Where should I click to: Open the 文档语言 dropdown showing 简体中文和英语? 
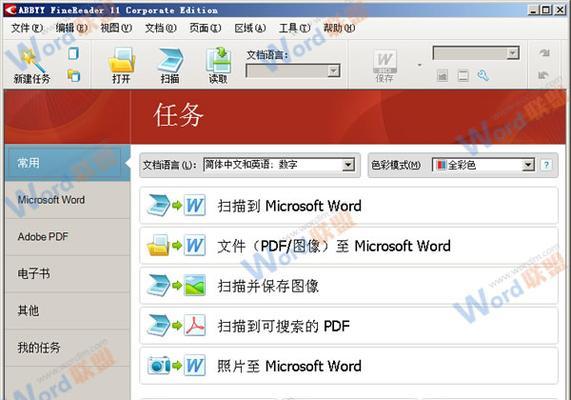[279, 165]
